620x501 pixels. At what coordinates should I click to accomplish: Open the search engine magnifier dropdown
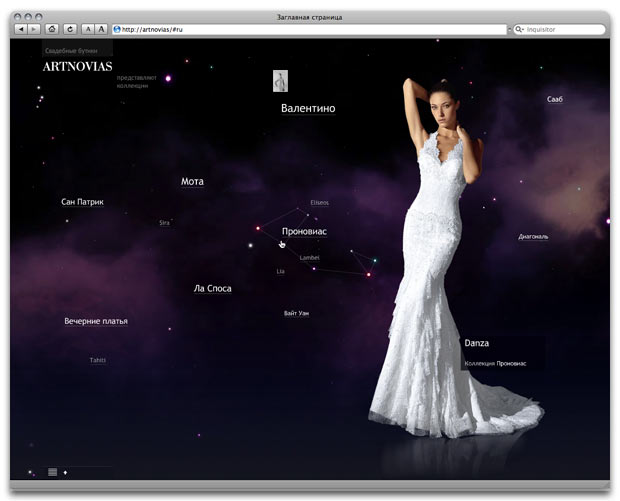point(520,30)
